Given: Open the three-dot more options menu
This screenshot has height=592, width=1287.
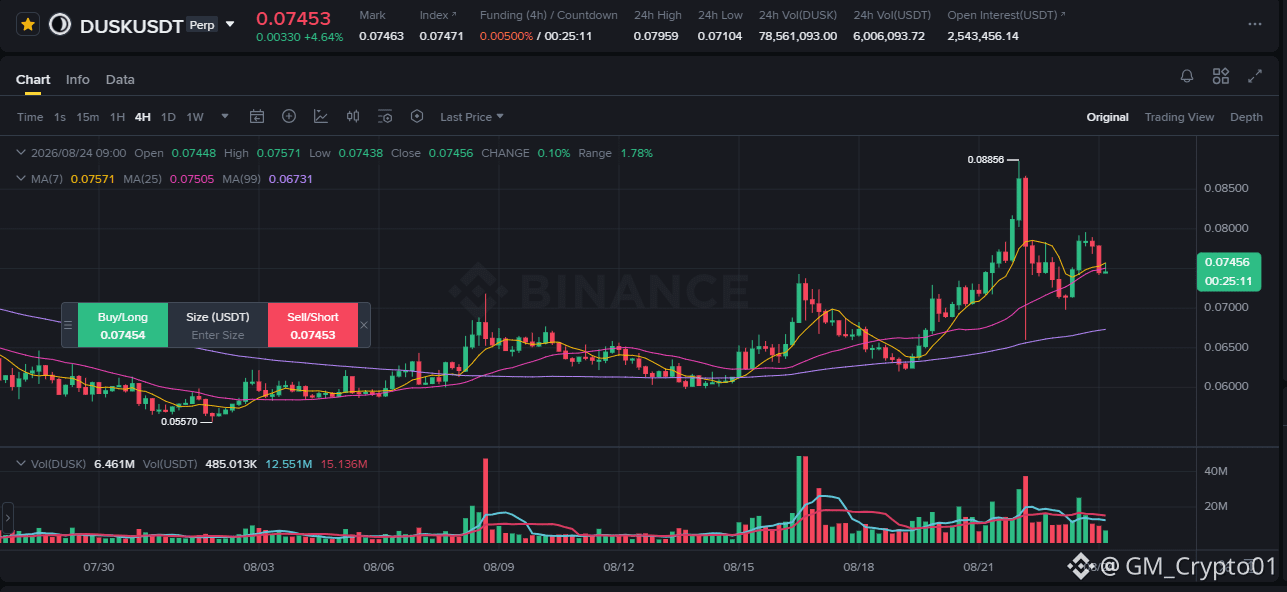Looking at the screenshot, I should (1255, 24).
